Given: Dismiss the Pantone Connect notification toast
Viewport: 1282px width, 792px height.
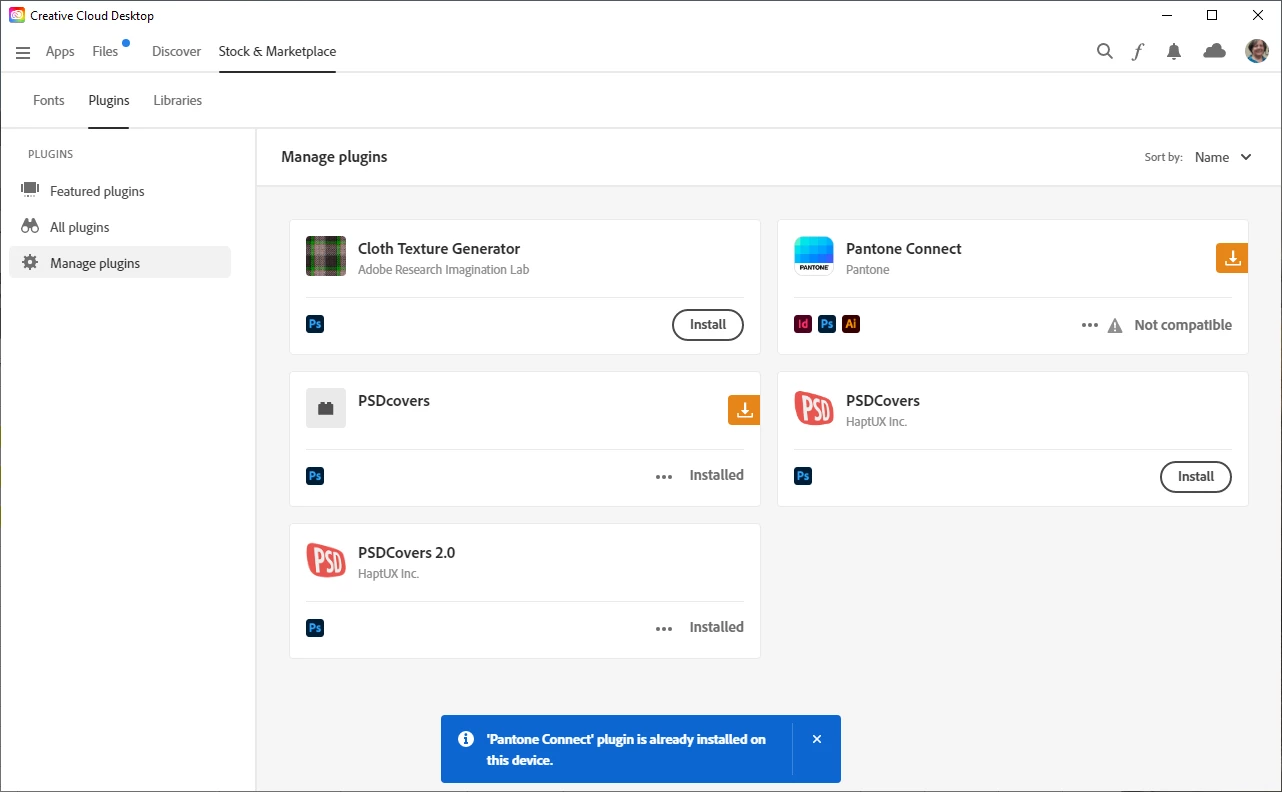Looking at the screenshot, I should point(817,739).
